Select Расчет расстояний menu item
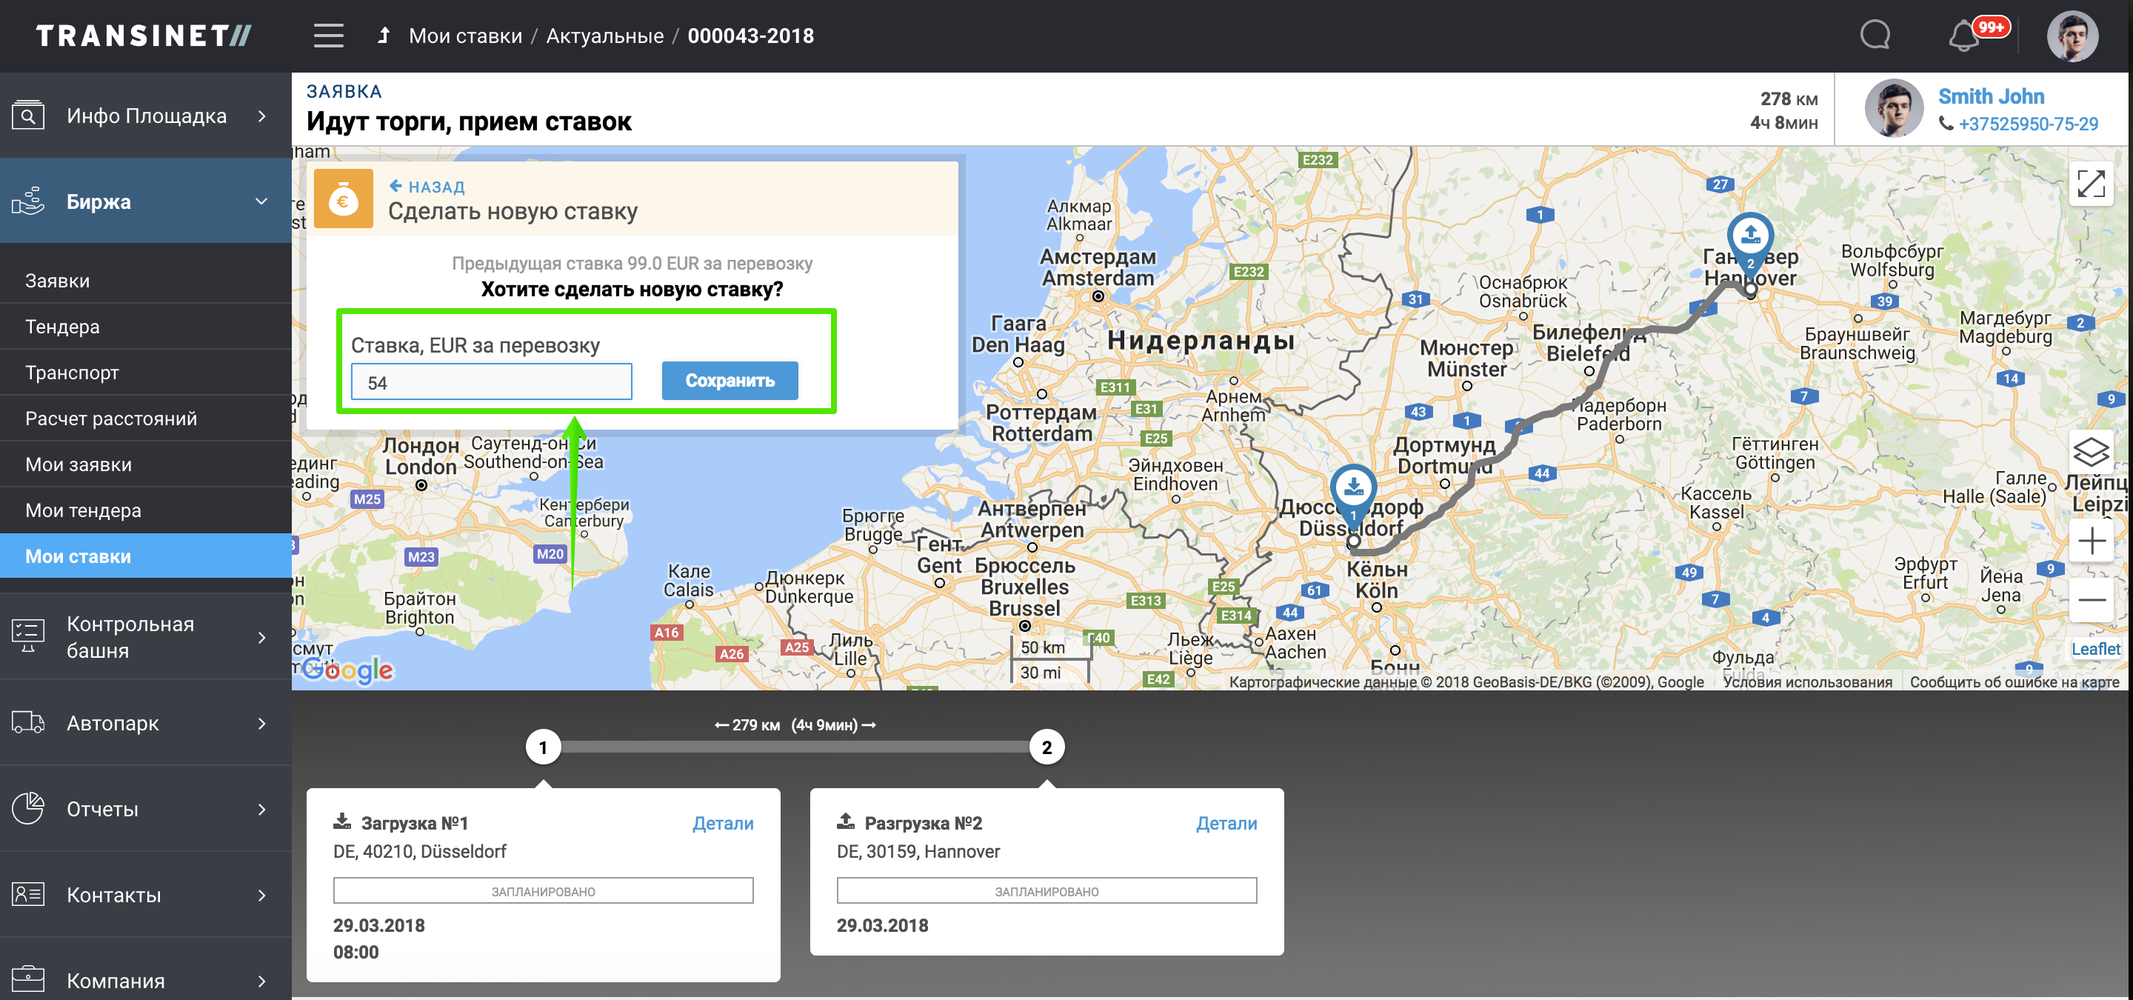The width and height of the screenshot is (2133, 1000). 111,419
